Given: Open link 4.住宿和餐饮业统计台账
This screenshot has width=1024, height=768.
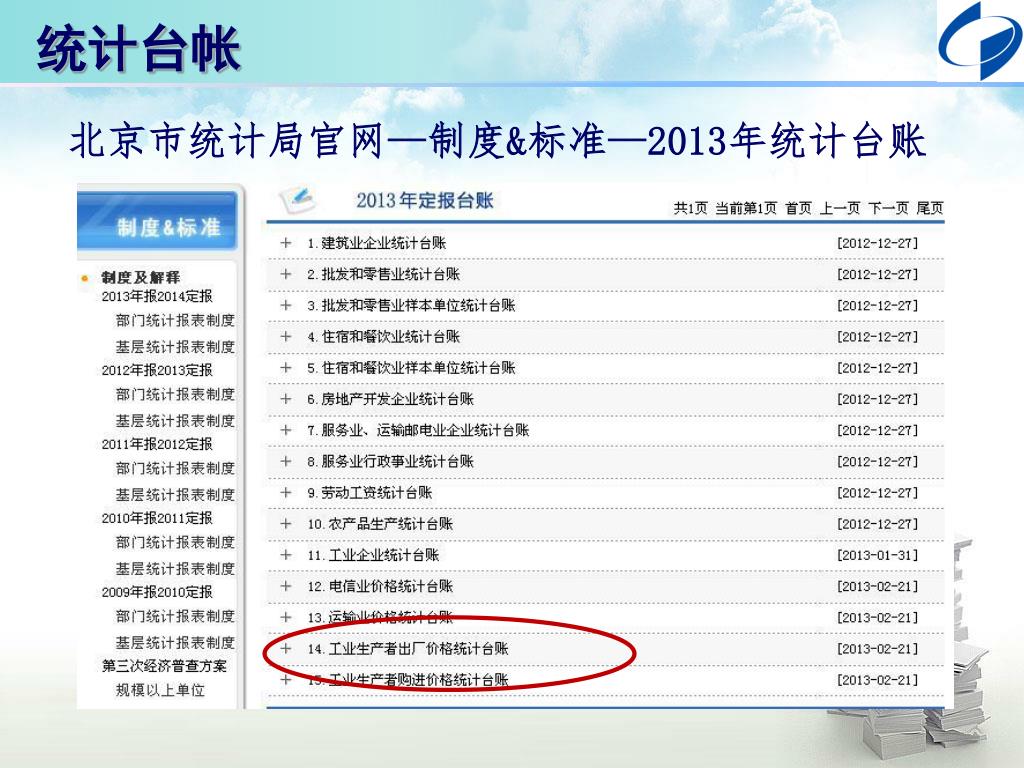Looking at the screenshot, I should pyautogui.click(x=383, y=337).
